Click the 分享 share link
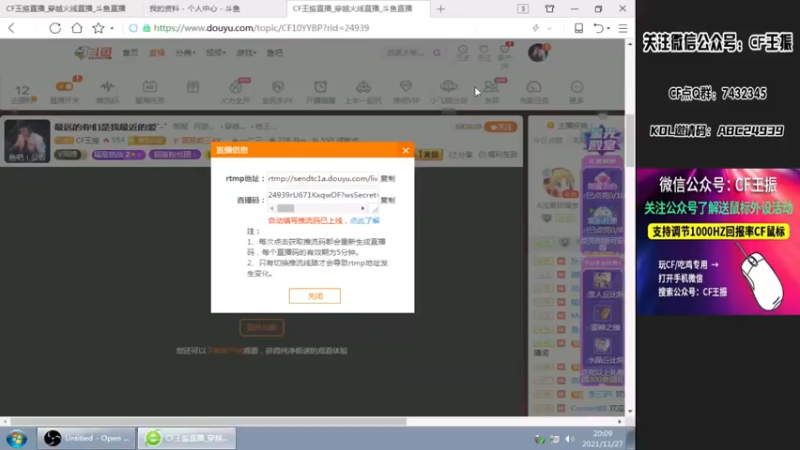 pos(461,155)
